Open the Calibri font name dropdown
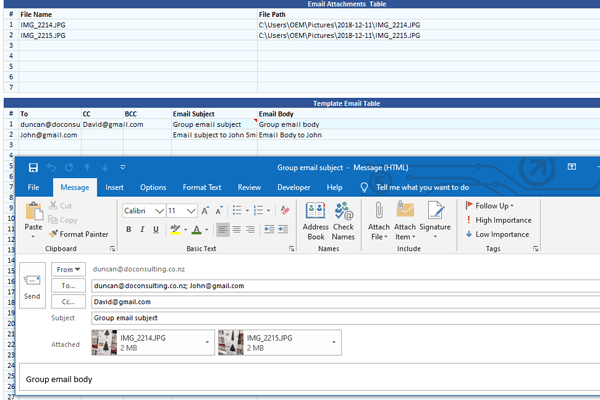The height and width of the screenshot is (400, 600). point(160,211)
